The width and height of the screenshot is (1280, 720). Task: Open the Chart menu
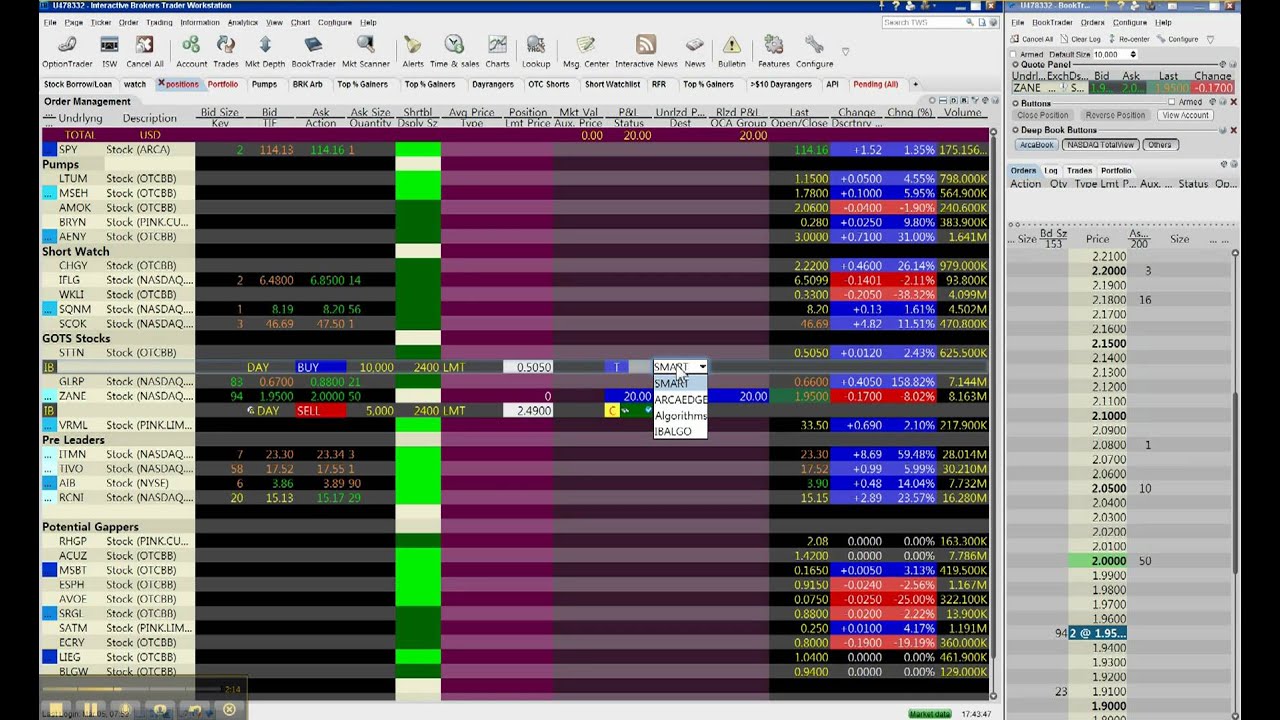click(x=300, y=22)
